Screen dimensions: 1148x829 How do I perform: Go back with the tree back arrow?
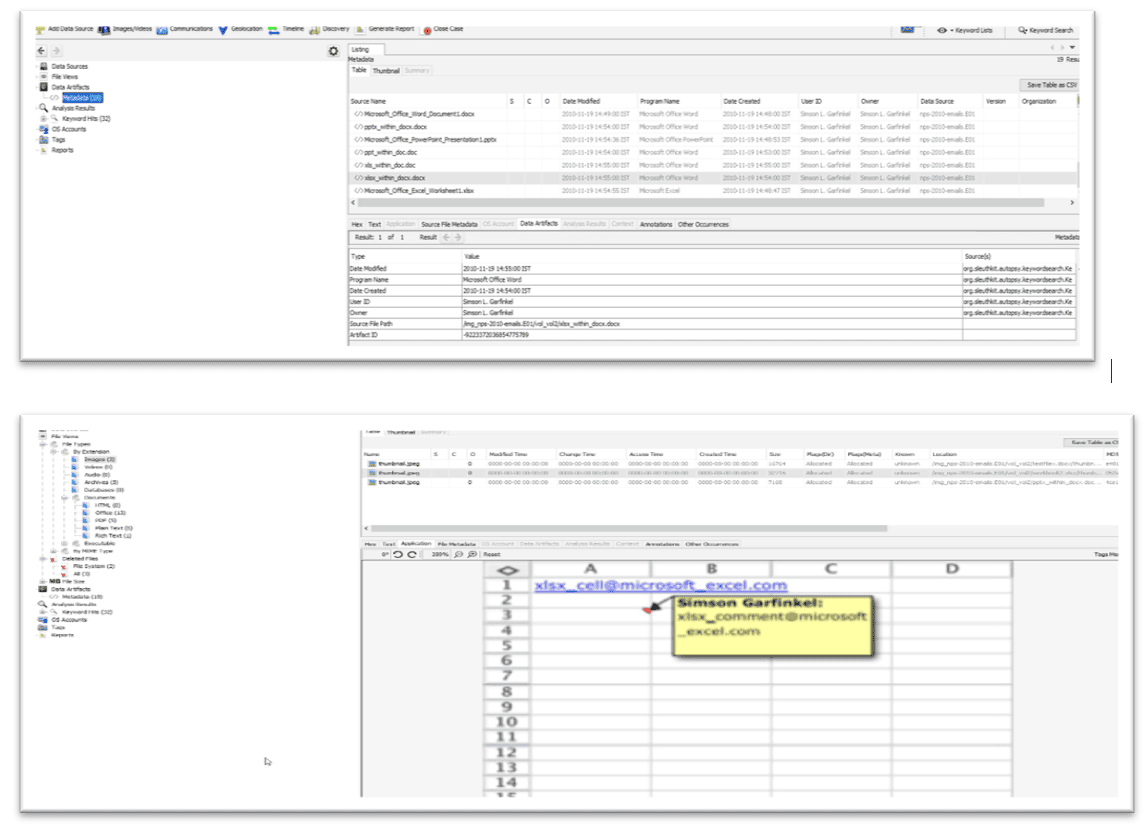[41, 51]
